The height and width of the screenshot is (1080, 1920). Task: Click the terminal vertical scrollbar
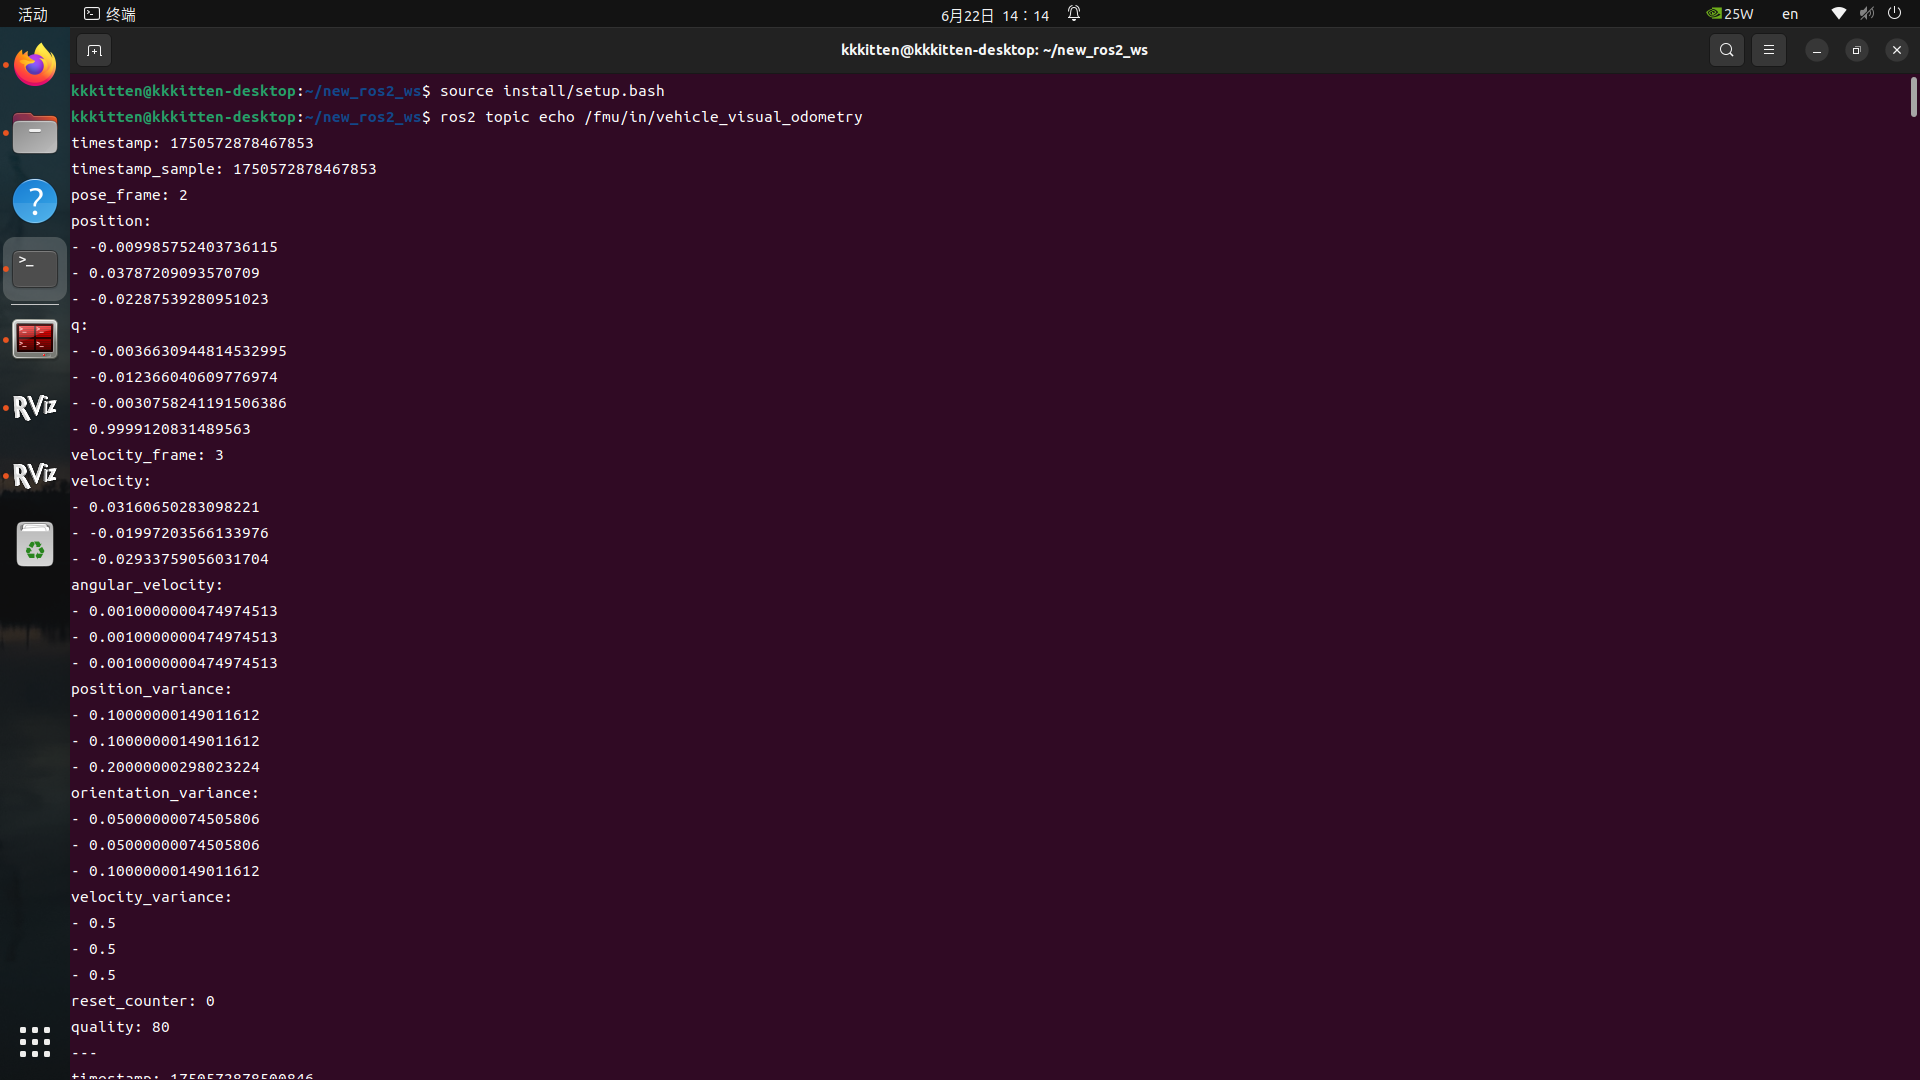tap(1913, 97)
